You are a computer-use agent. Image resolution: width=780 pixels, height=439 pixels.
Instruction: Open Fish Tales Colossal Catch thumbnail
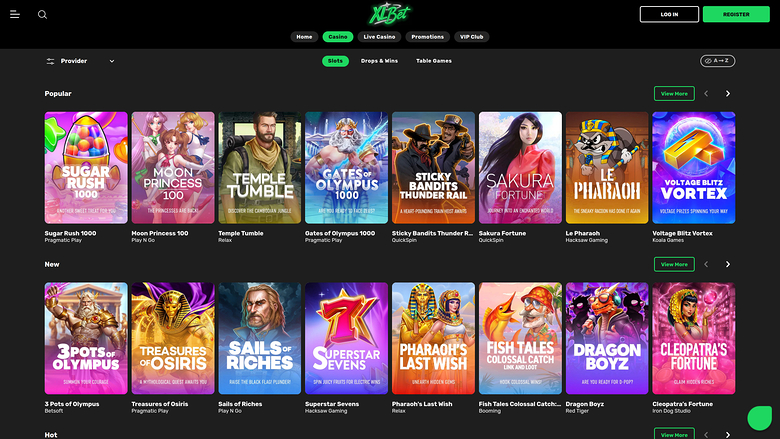tap(520, 339)
